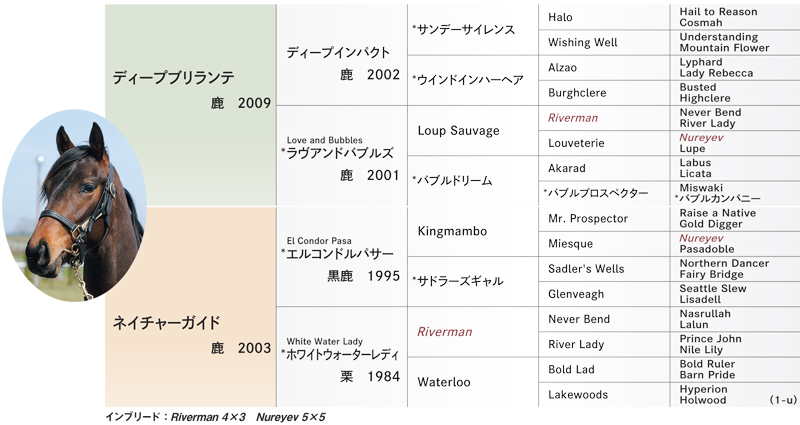
Task: Click the horse portrait photo
Action: click(74, 205)
